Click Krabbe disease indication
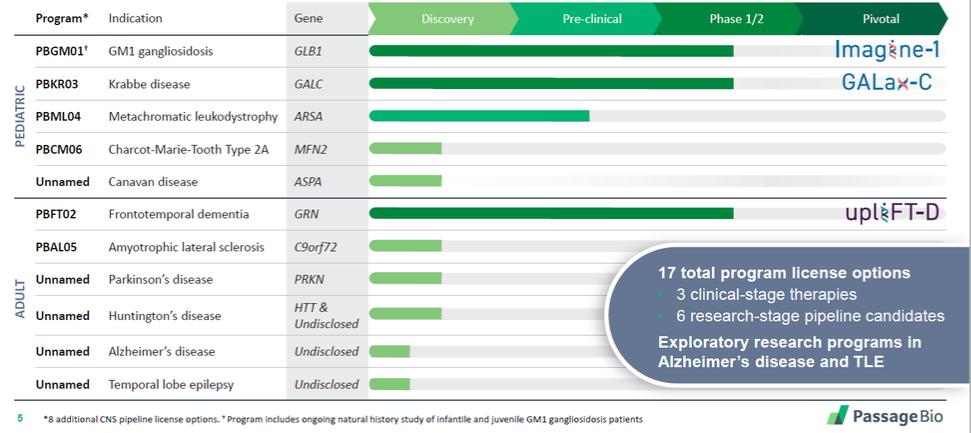This screenshot has width=971, height=433. coord(149,84)
